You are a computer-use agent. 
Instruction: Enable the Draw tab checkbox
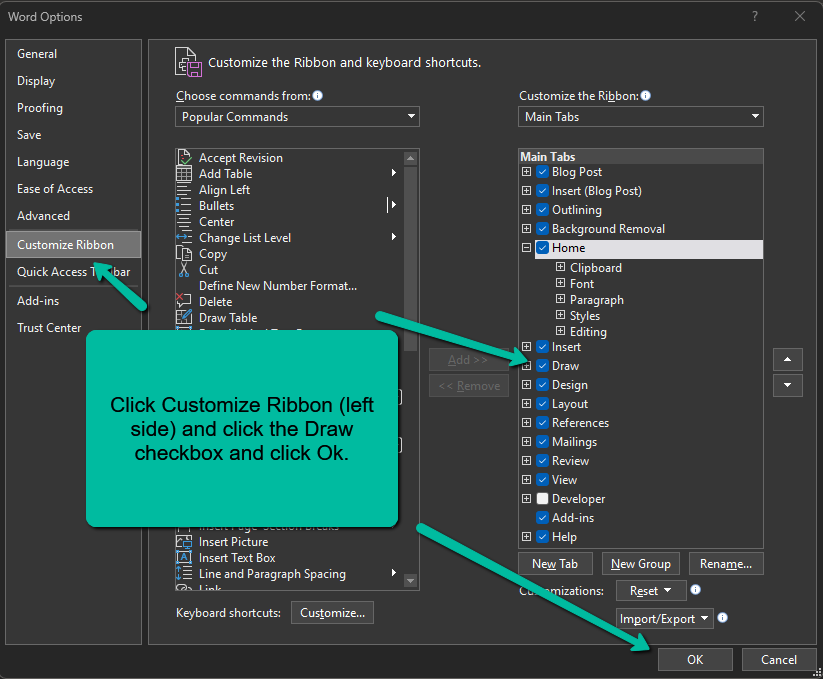click(543, 366)
